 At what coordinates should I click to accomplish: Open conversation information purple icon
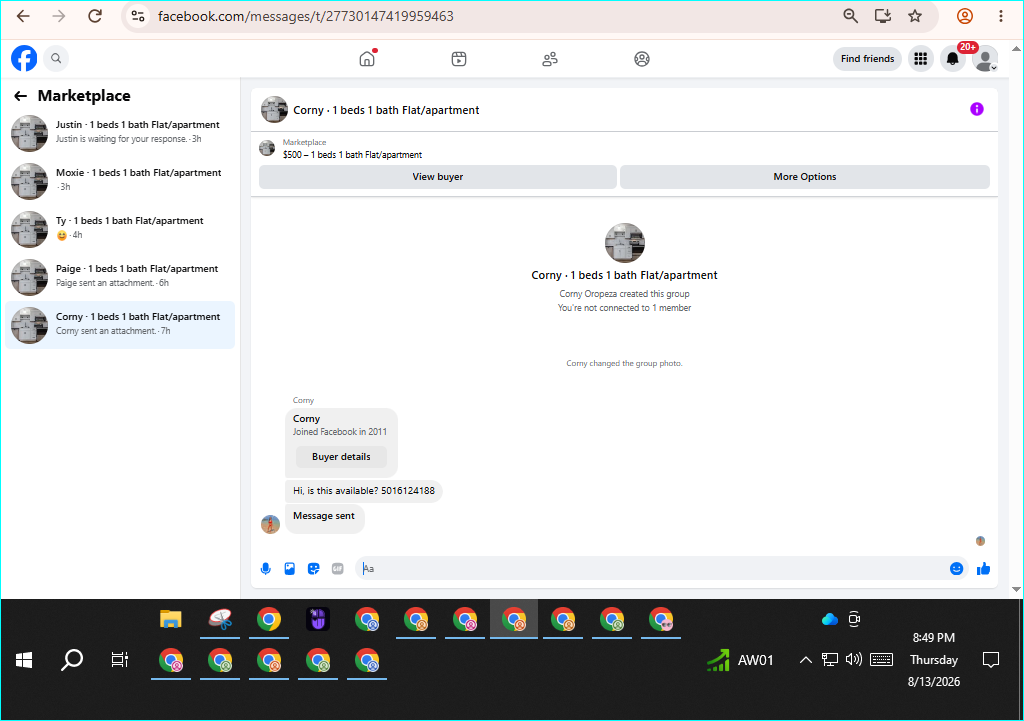tap(976, 109)
